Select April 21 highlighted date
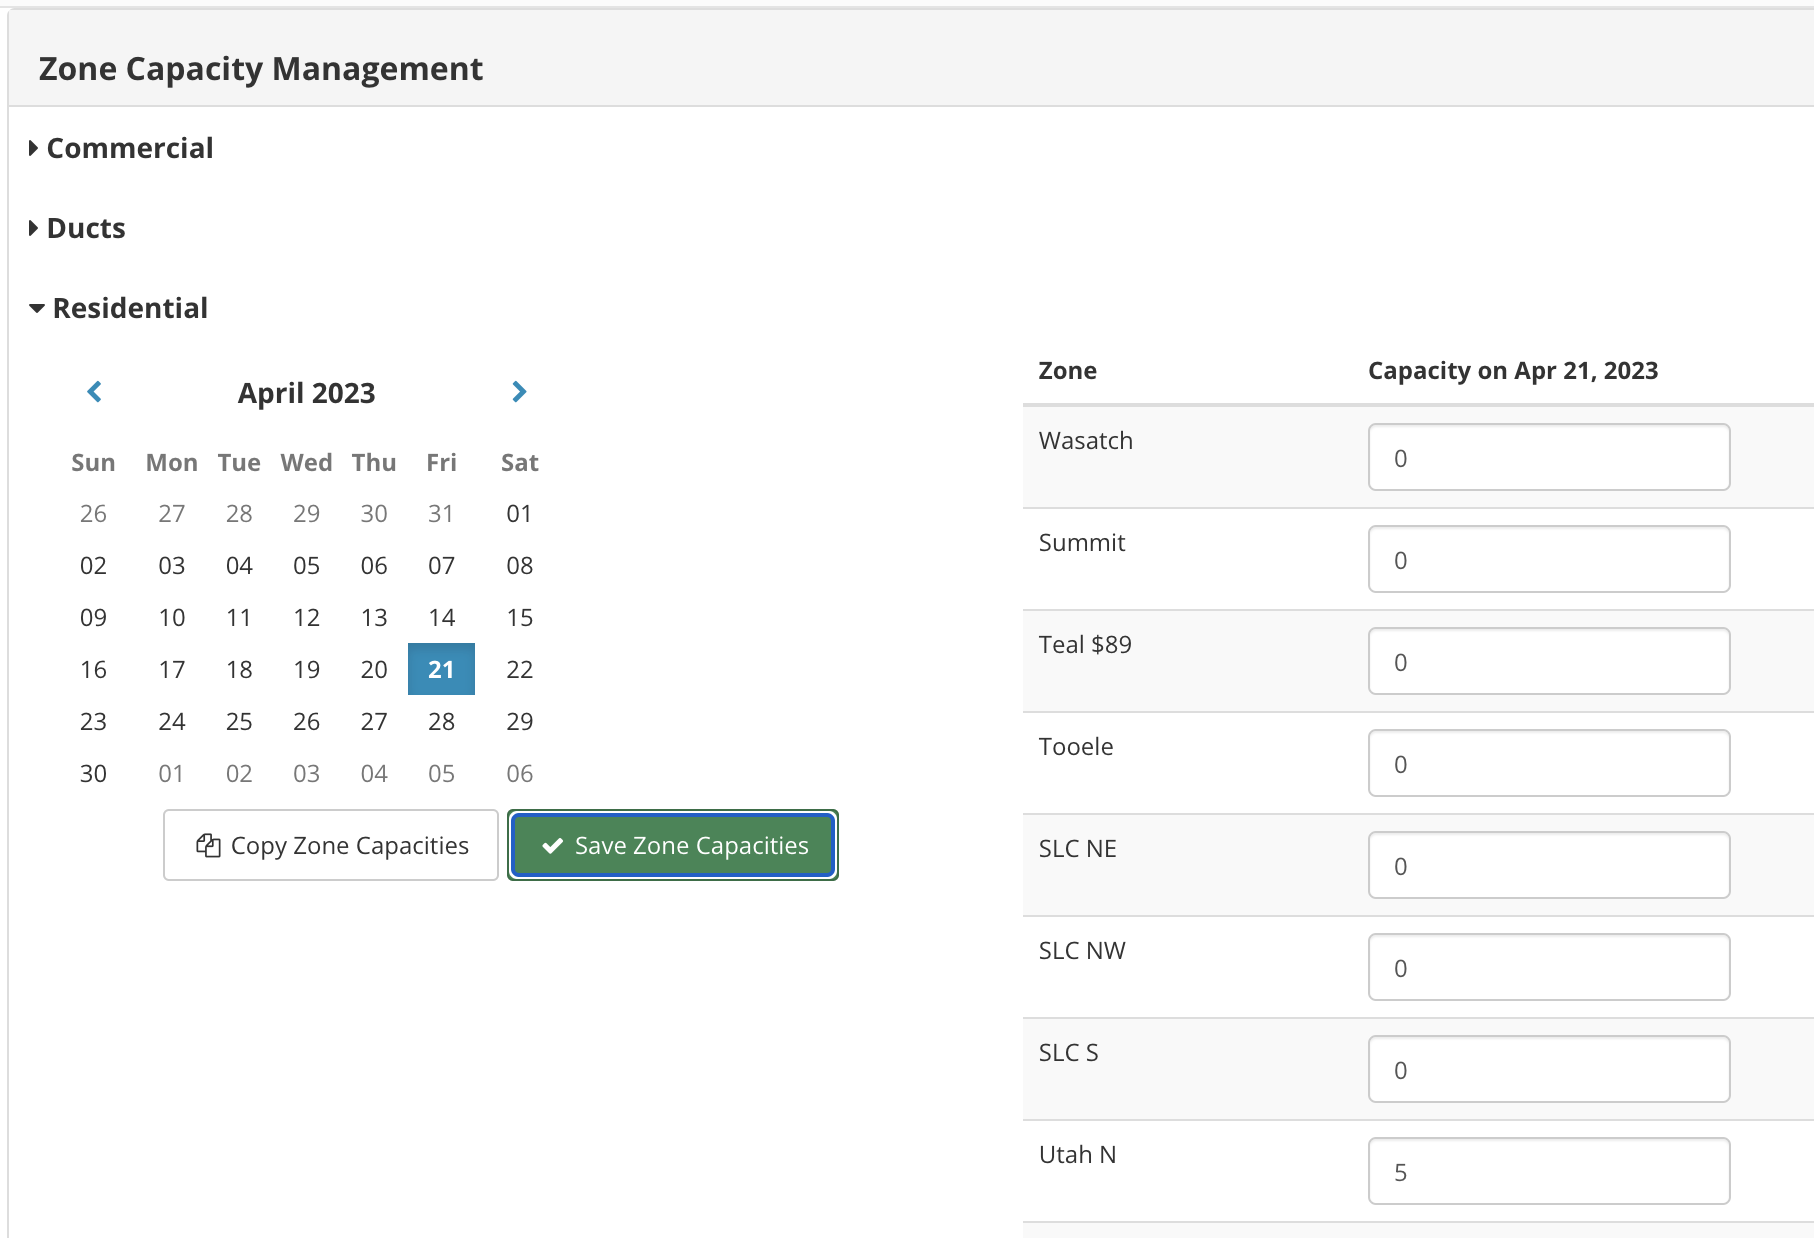 441,669
